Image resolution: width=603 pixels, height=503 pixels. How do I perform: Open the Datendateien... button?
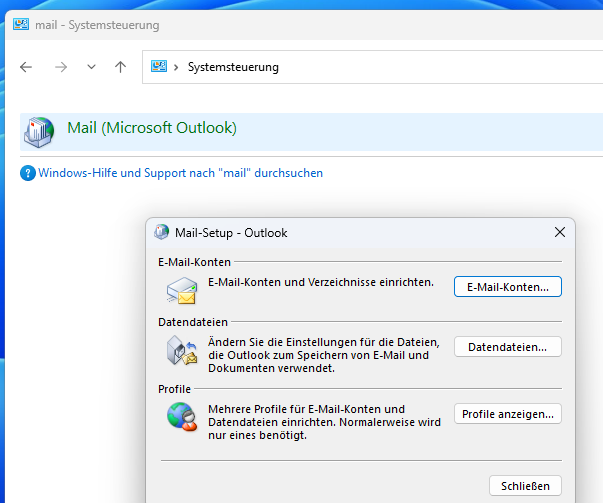508,347
